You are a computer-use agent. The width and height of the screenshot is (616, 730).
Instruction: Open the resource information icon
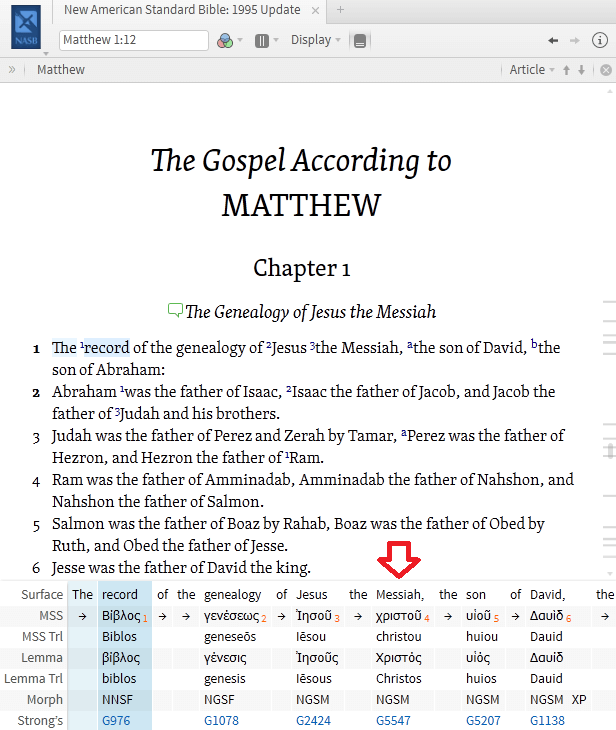coord(600,41)
